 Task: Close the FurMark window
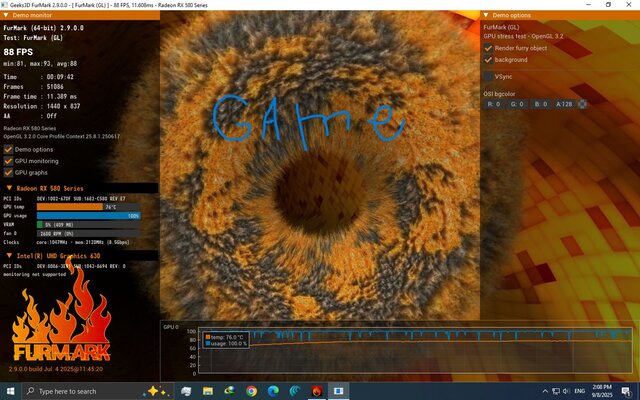[629, 4]
